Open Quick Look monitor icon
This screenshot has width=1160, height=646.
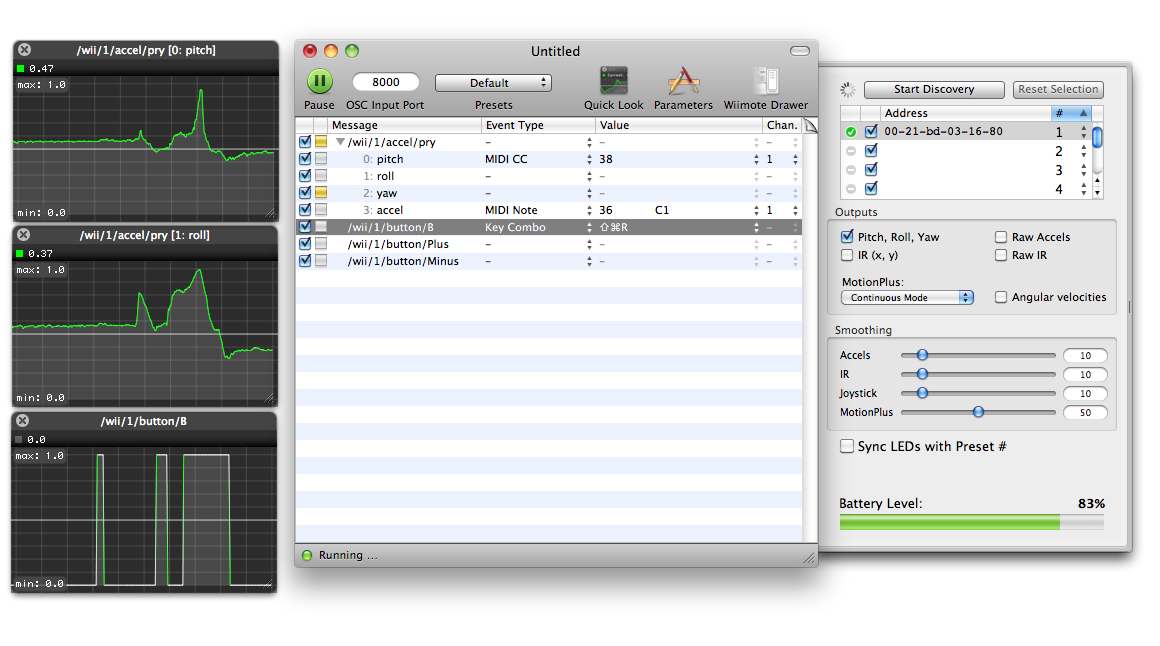tap(613, 81)
